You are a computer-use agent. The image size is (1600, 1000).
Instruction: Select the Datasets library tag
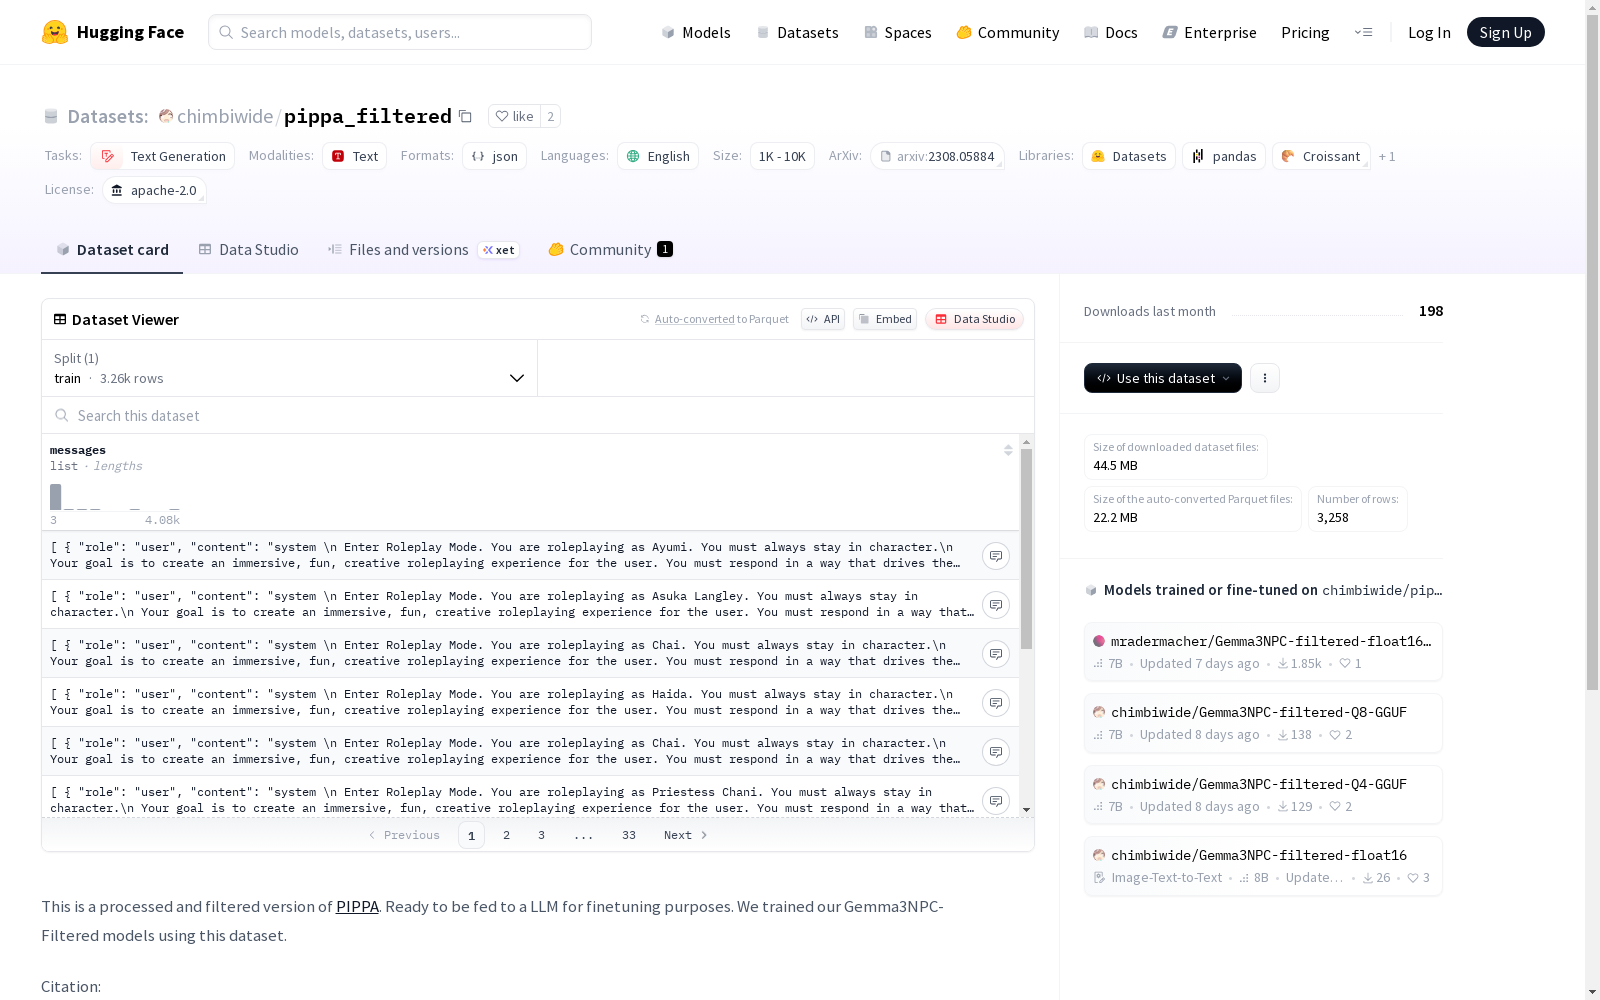pyautogui.click(x=1129, y=156)
